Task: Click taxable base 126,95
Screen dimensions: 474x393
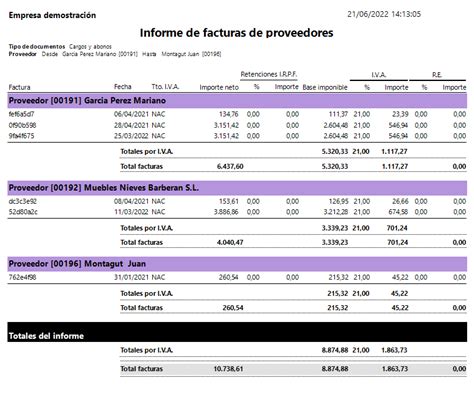Action: [338, 201]
